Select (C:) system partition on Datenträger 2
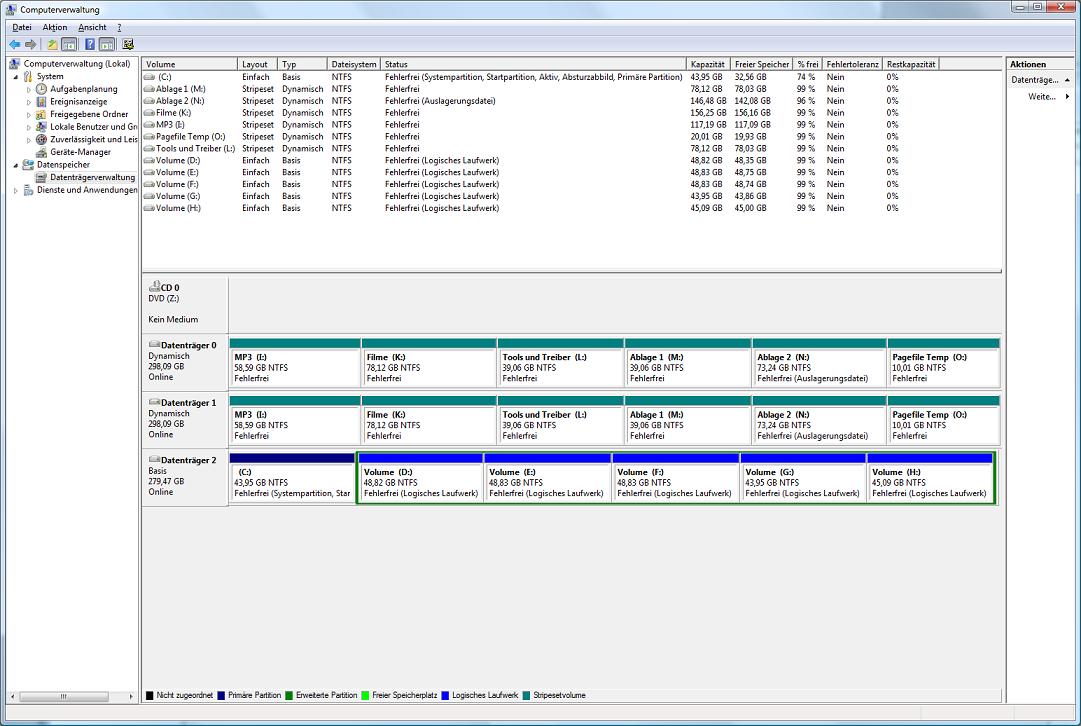Screen dimensions: 1081x726 pos(292,478)
